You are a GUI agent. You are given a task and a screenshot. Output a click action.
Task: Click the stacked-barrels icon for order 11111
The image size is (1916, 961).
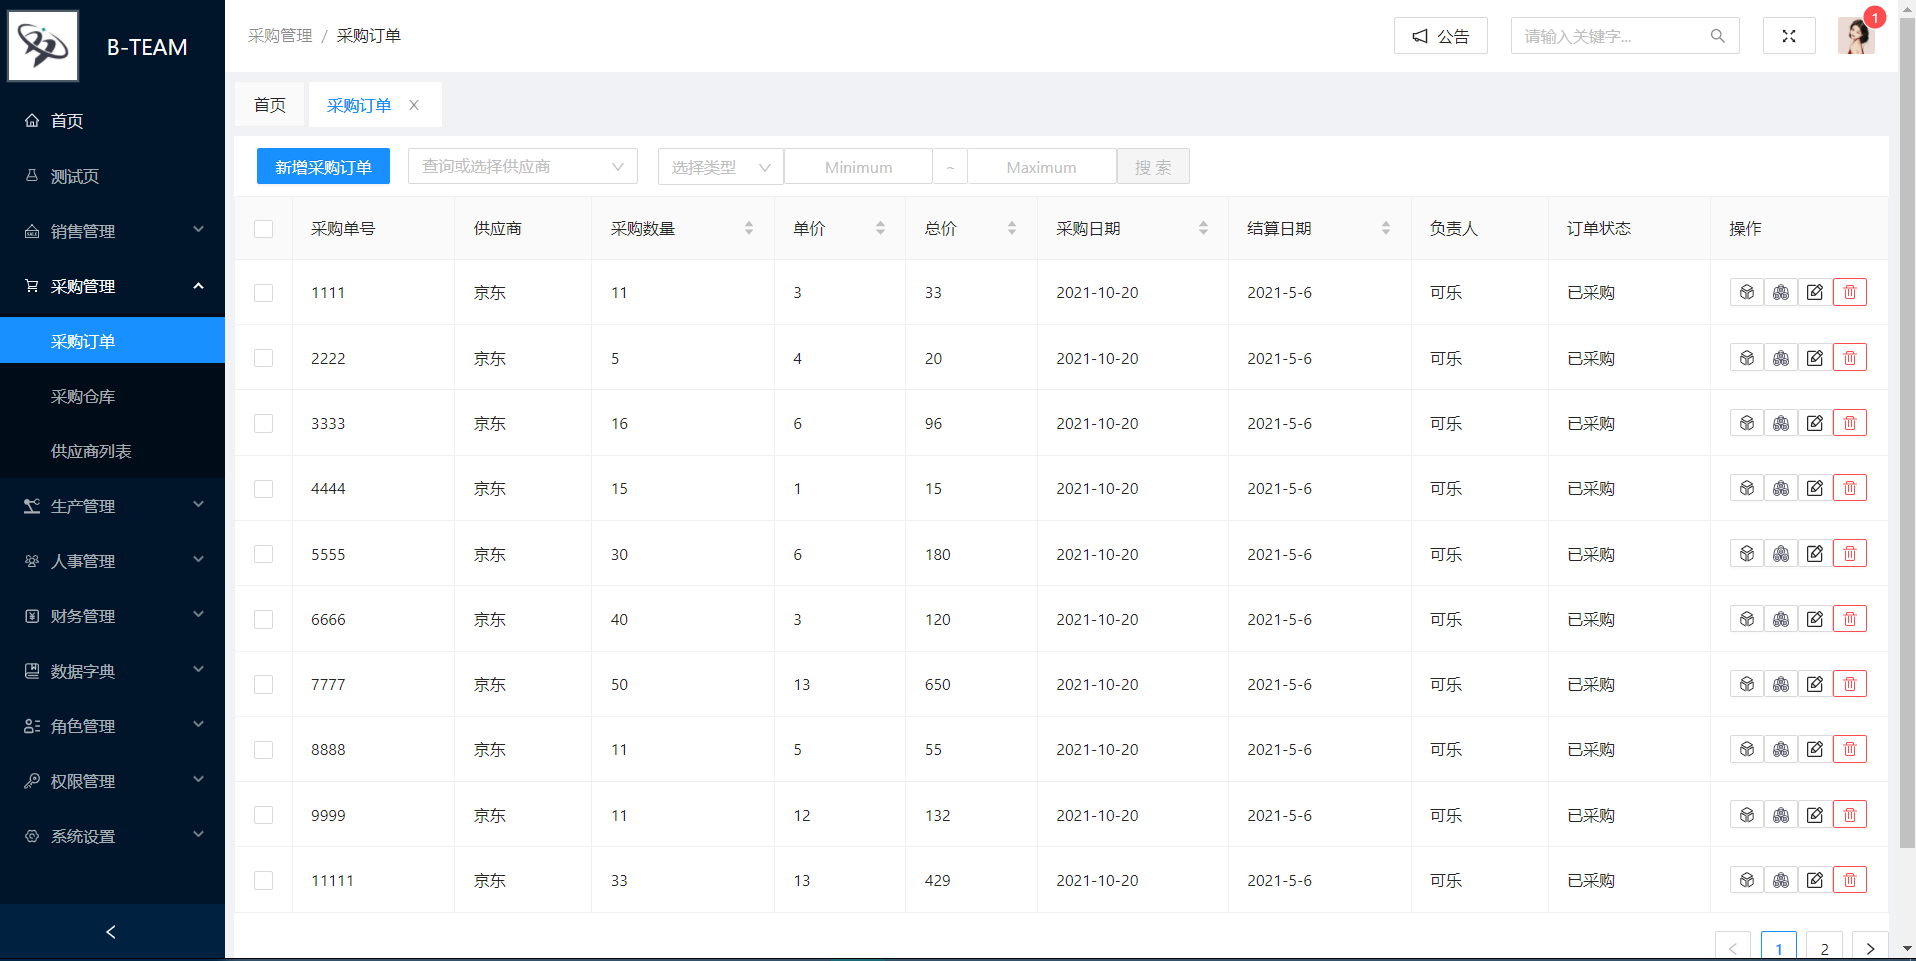tap(1780, 880)
